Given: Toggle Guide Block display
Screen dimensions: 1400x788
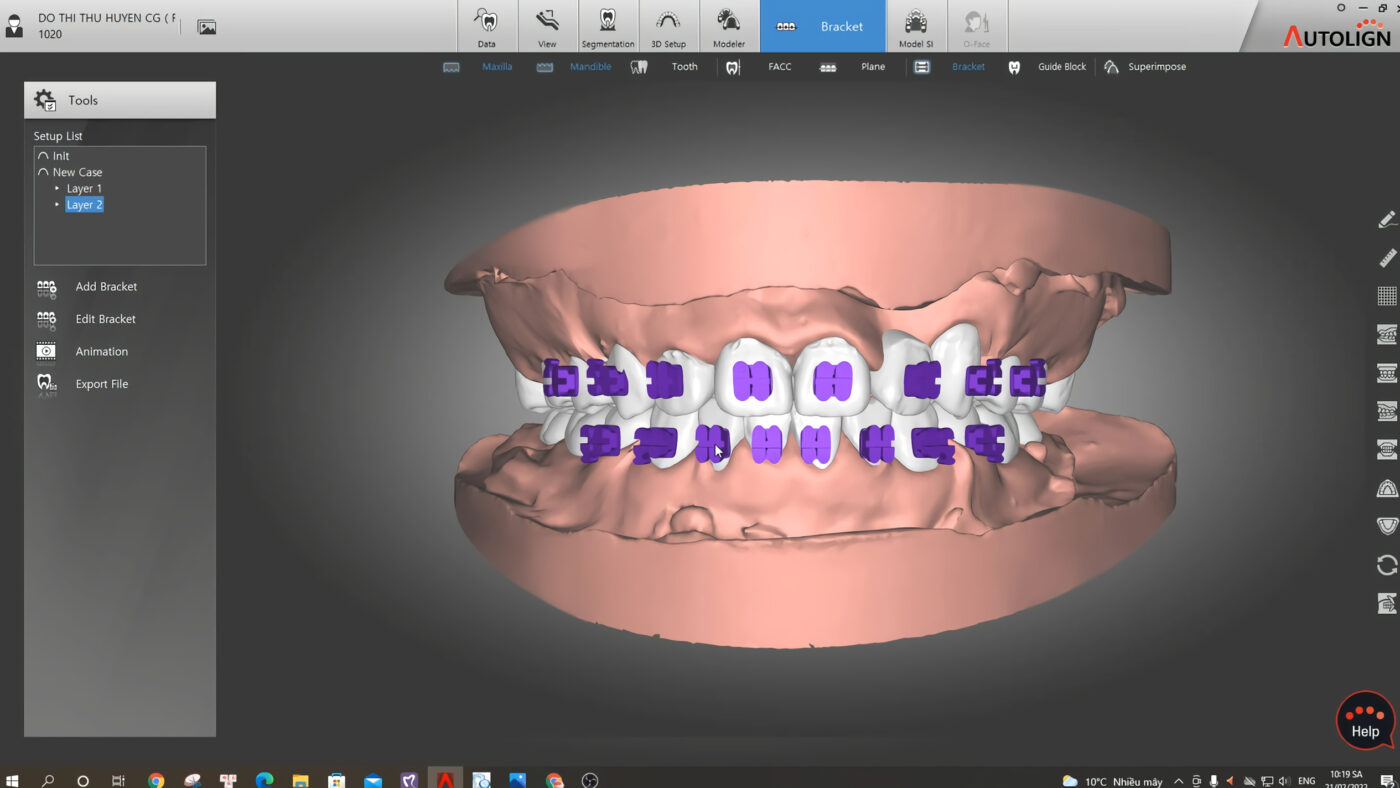Looking at the screenshot, I should [1061, 67].
